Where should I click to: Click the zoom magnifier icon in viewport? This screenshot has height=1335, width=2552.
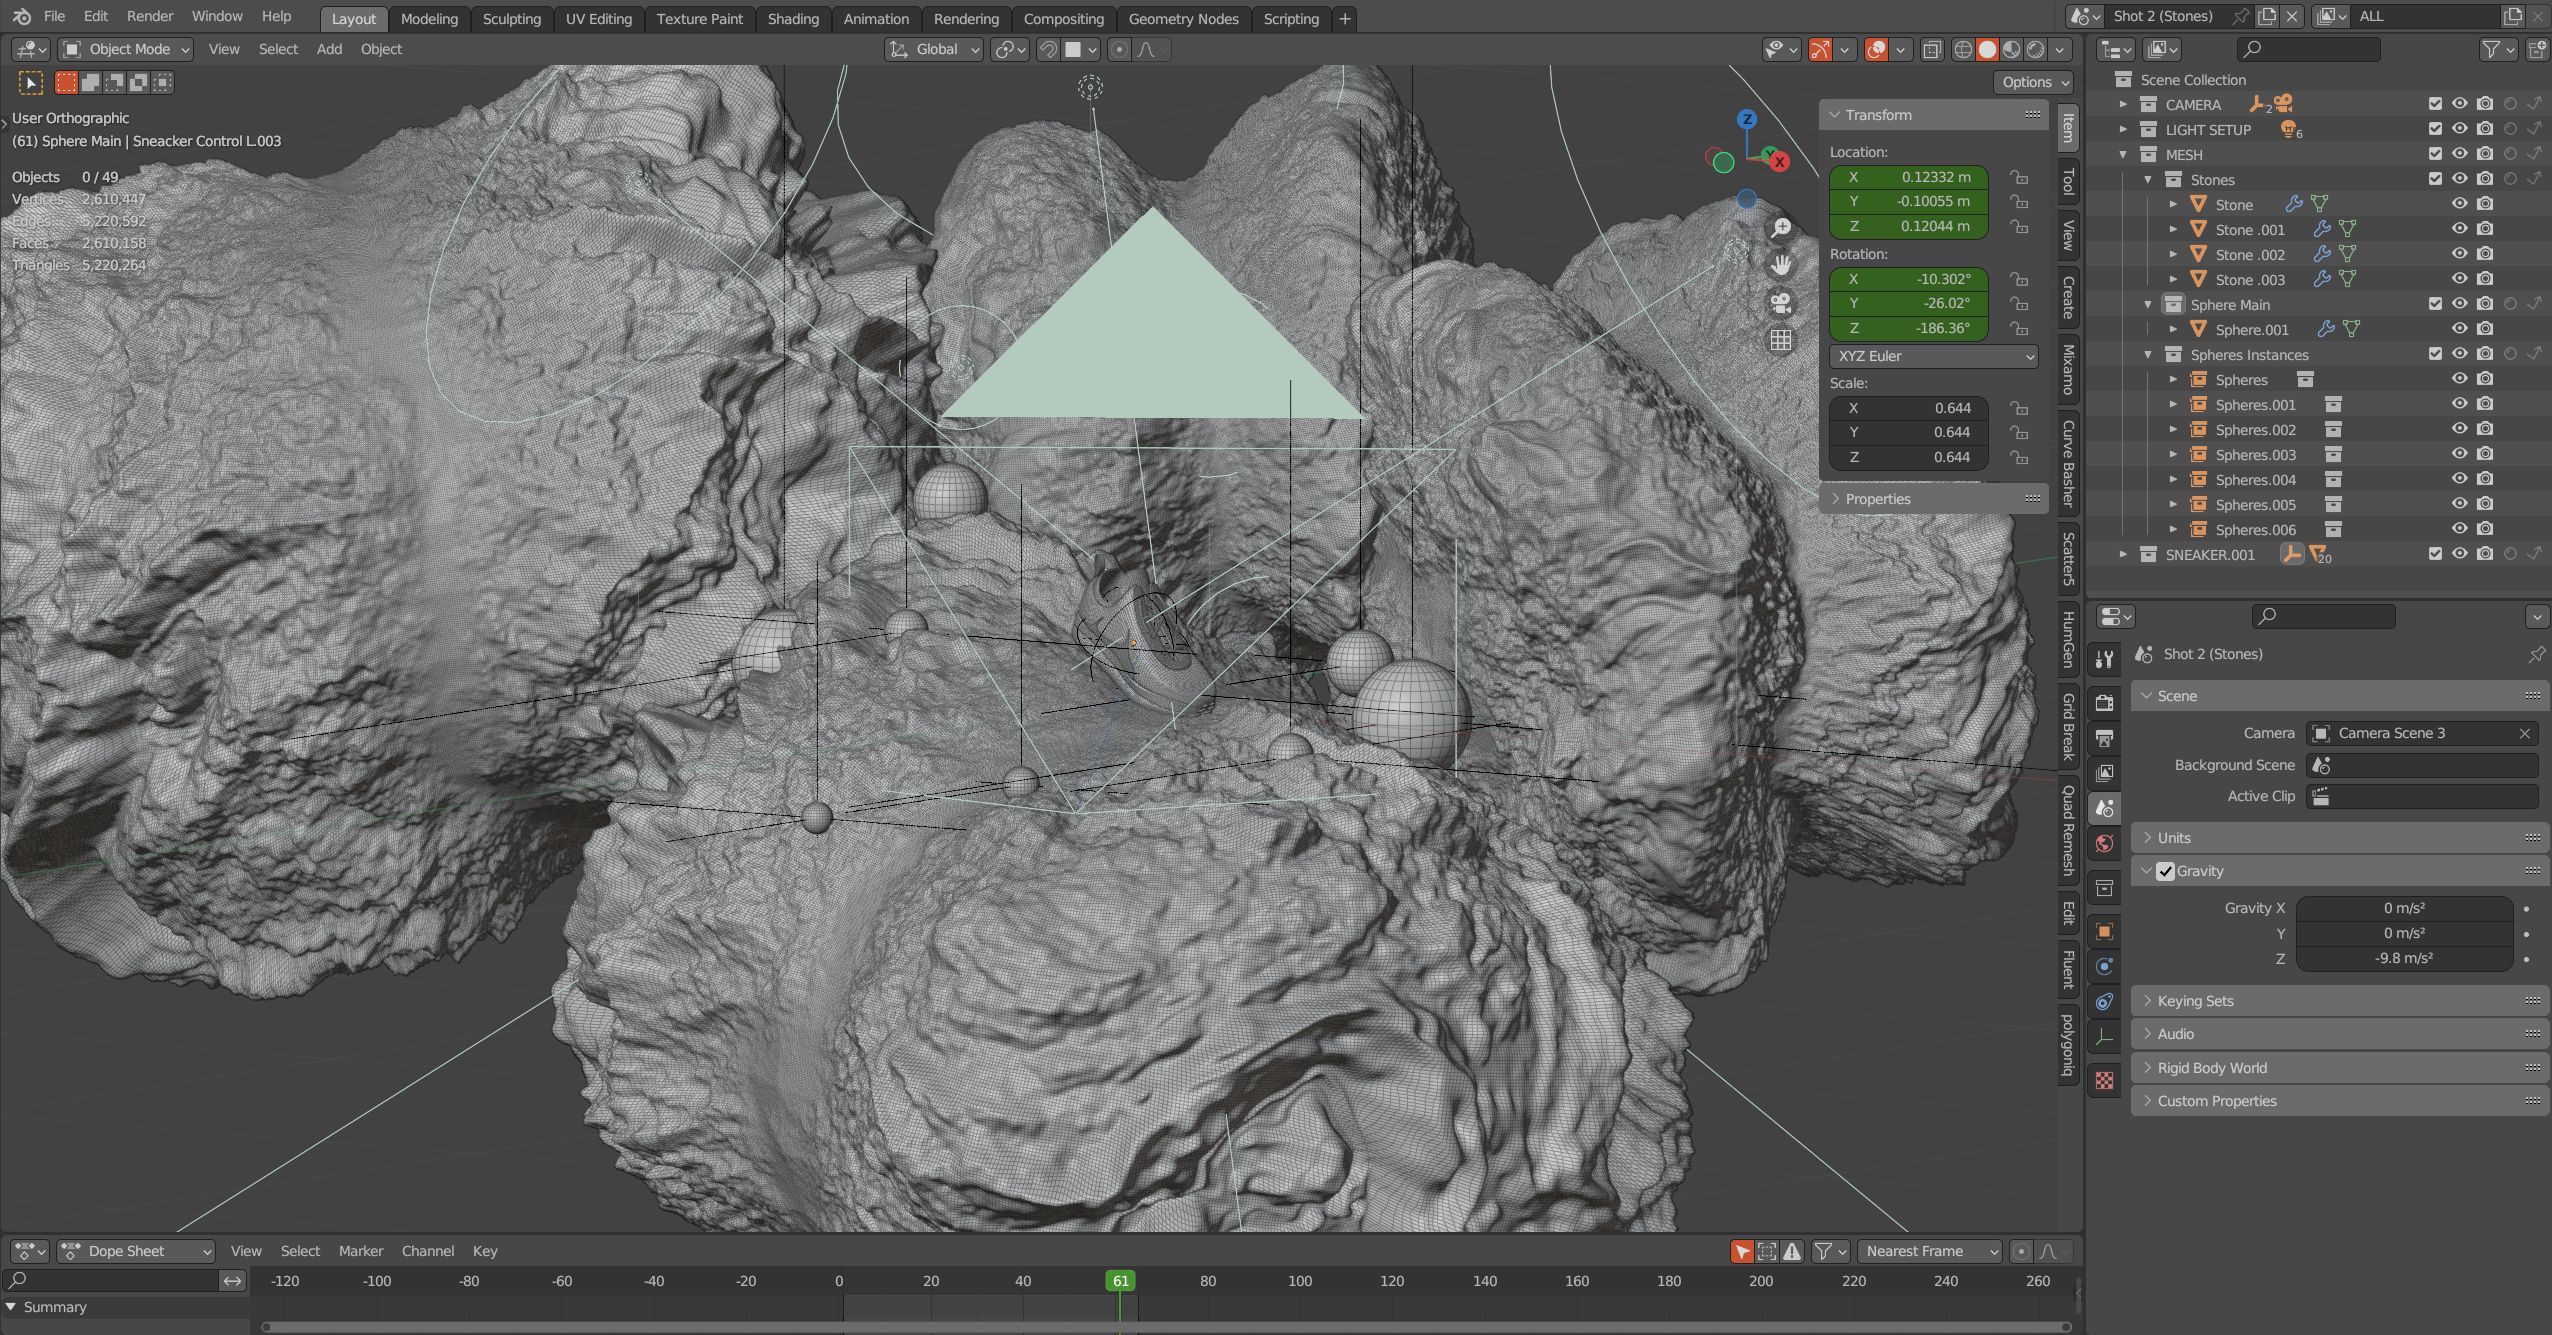(x=1781, y=228)
